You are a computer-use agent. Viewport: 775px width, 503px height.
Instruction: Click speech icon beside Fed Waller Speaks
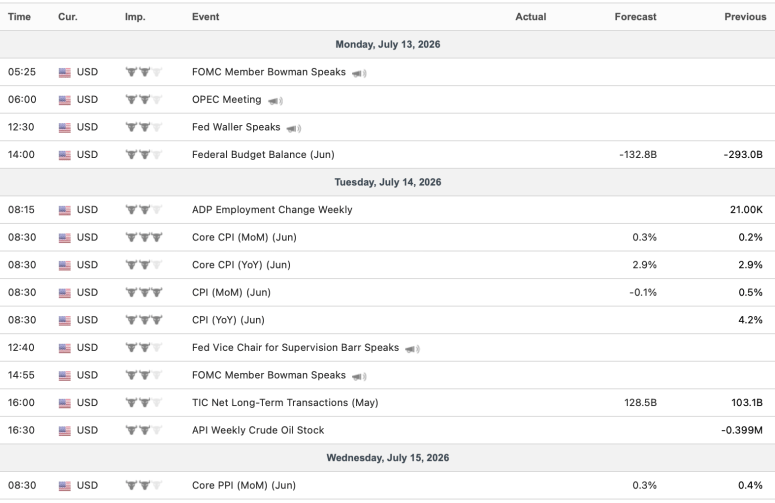pyautogui.click(x=294, y=129)
